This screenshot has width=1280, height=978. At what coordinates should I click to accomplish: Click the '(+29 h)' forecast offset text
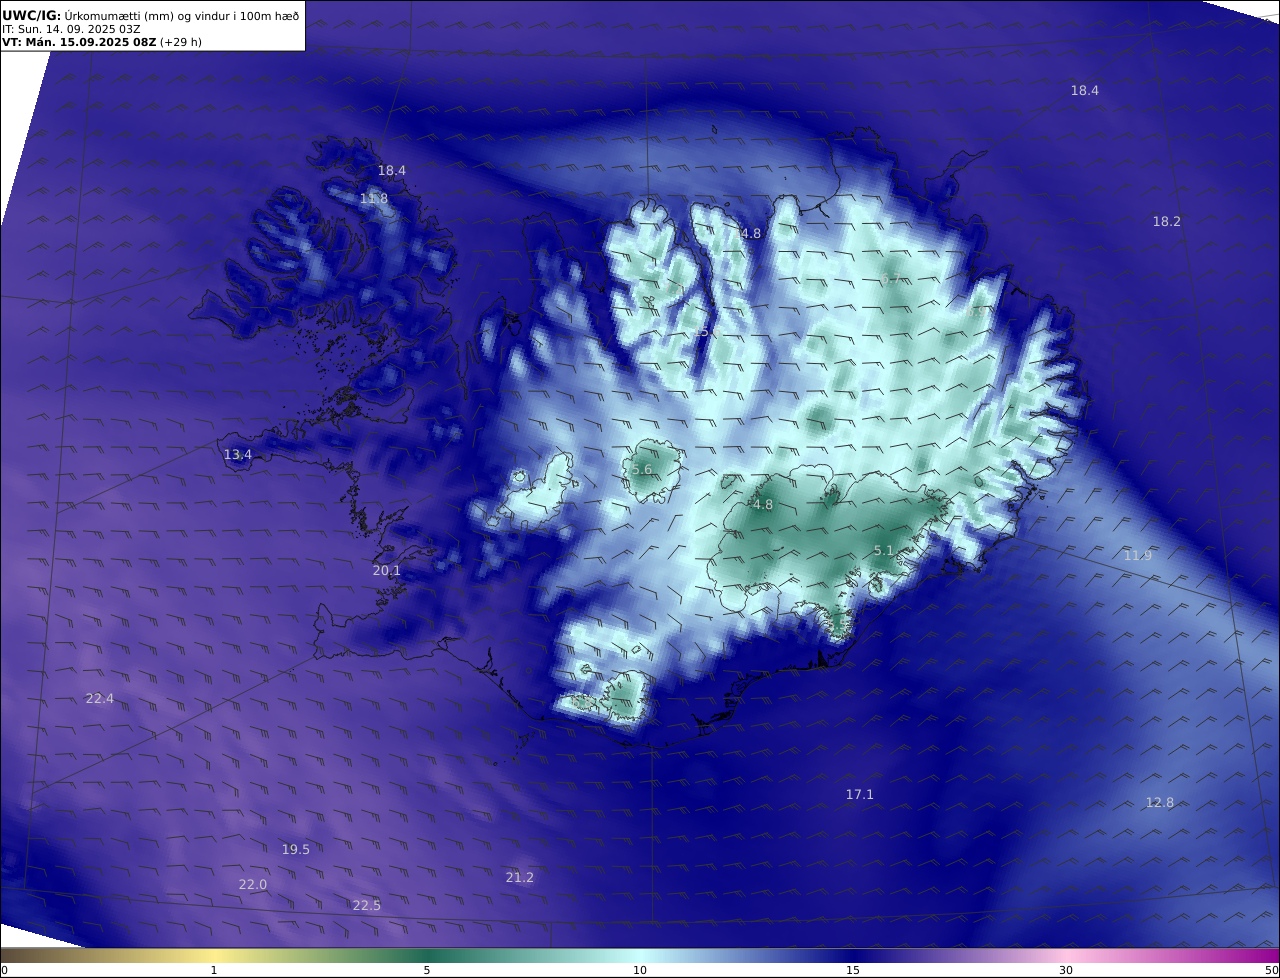click(x=181, y=42)
